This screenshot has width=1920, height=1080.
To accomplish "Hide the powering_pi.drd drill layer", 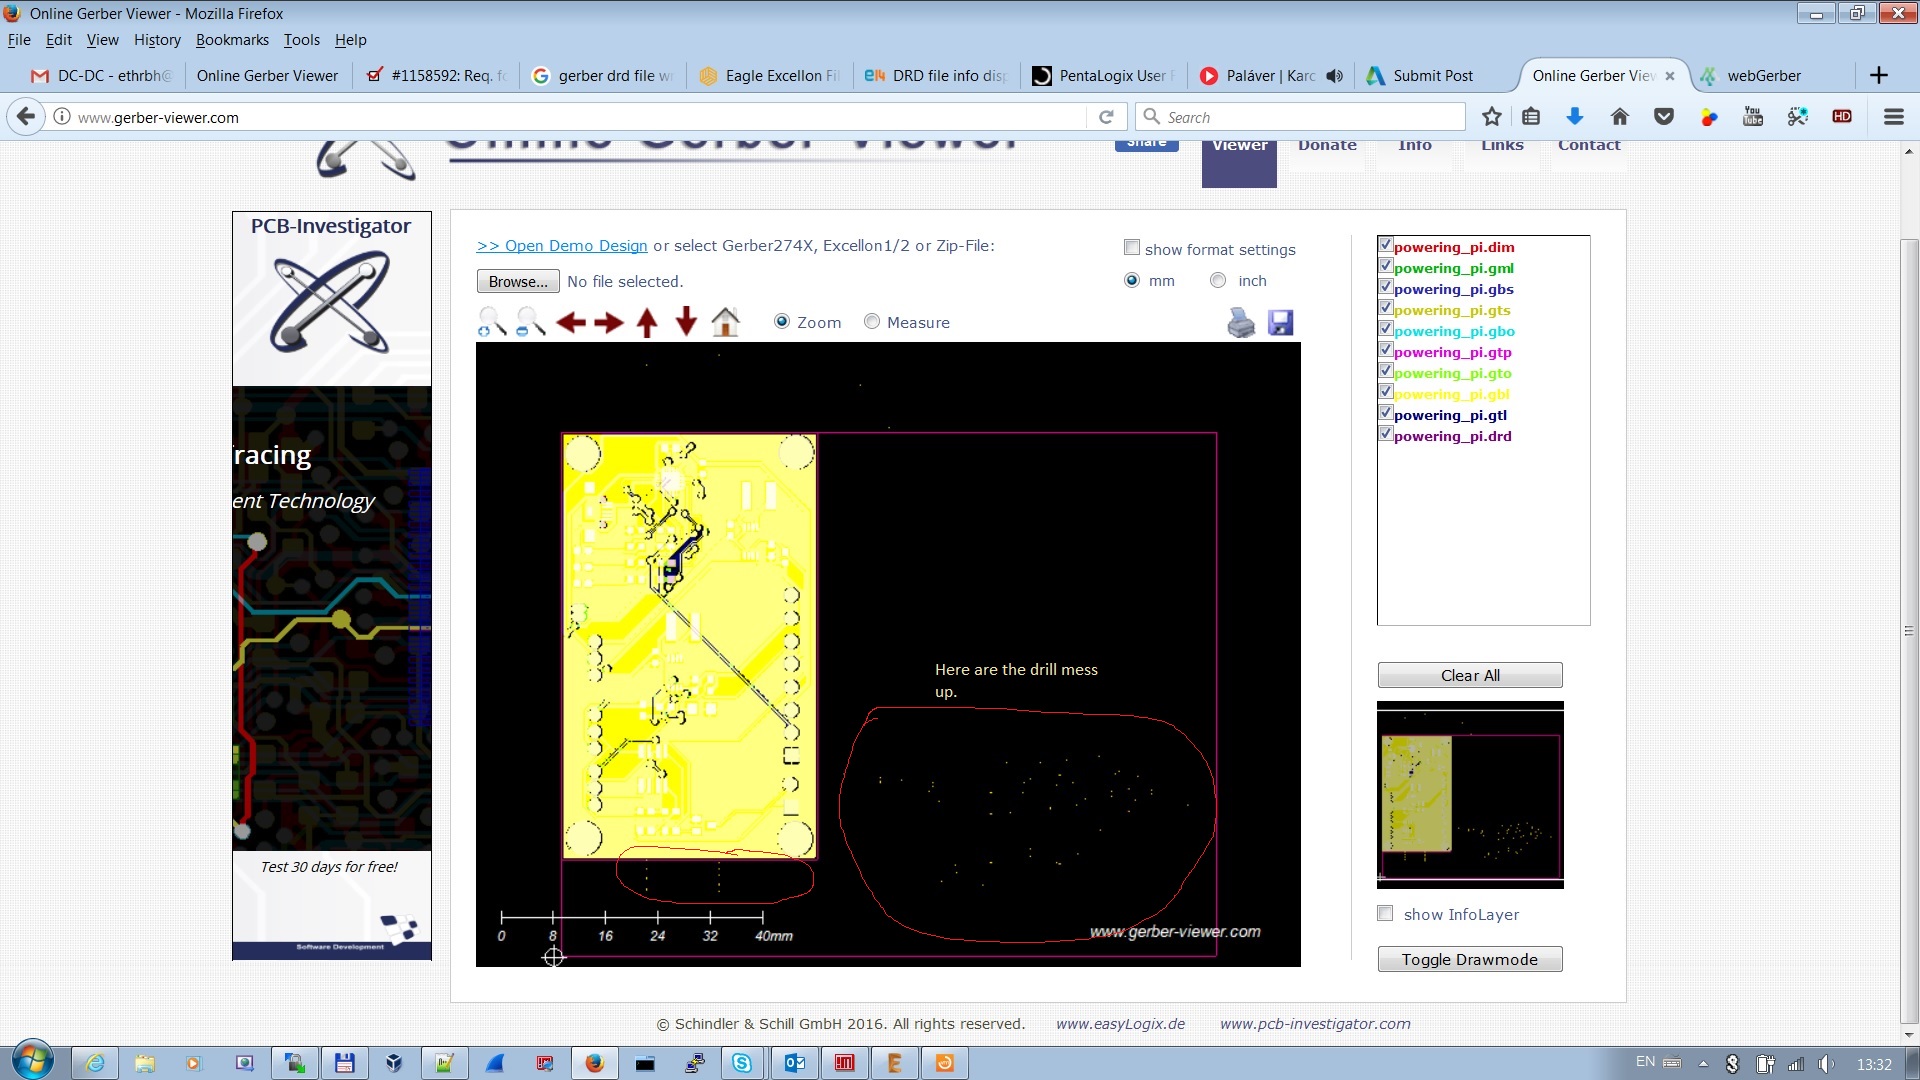I will (x=1386, y=433).
